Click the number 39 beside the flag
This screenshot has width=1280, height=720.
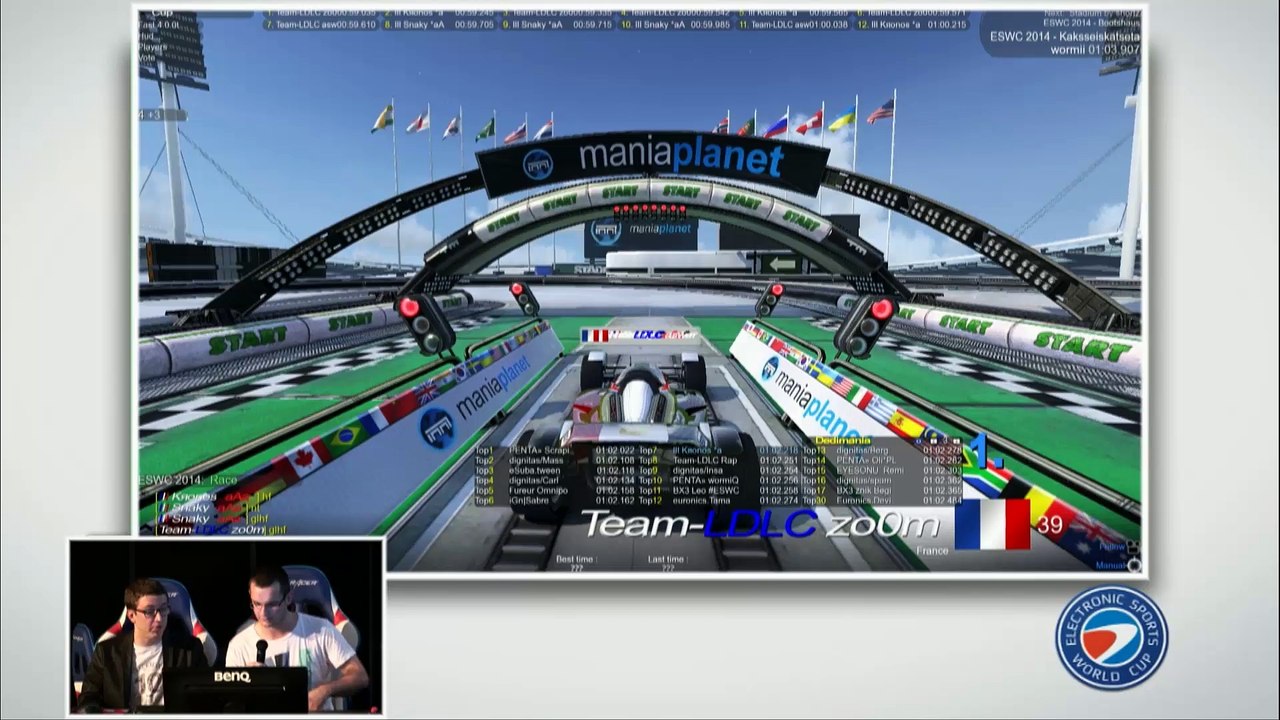[x=1050, y=524]
